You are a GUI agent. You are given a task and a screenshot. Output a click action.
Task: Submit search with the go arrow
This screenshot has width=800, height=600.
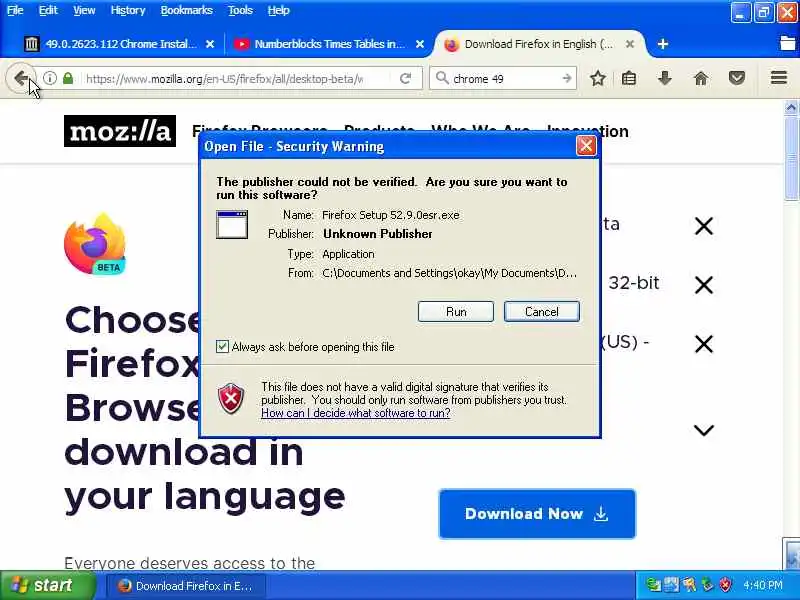(x=566, y=79)
